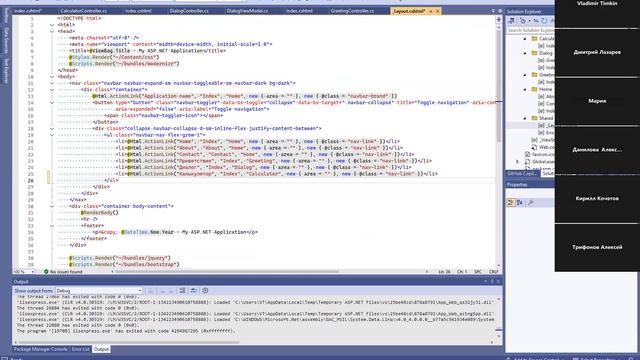Collapse the footer element fold marker
This screenshot has height=360, width=640.
pyautogui.click(x=52, y=226)
